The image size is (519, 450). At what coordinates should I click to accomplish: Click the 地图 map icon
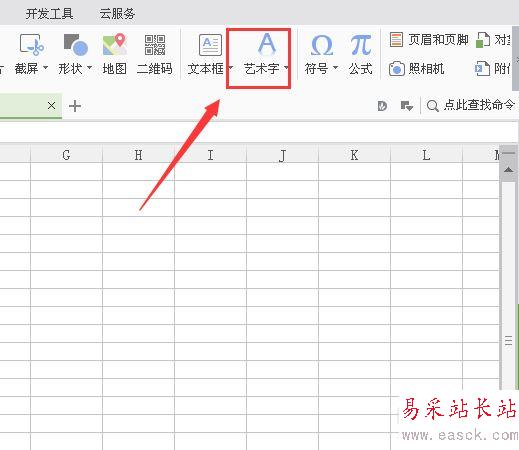pos(115,44)
